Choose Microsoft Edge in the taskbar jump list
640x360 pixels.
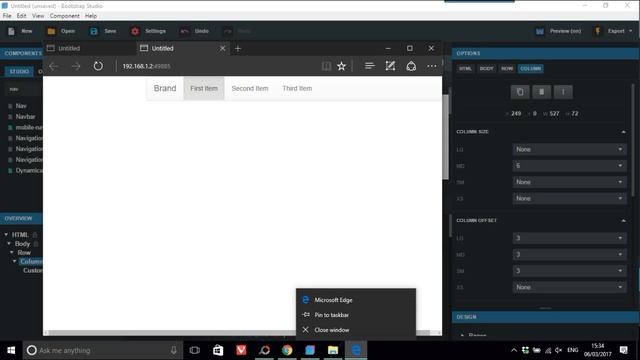[x=356, y=300]
